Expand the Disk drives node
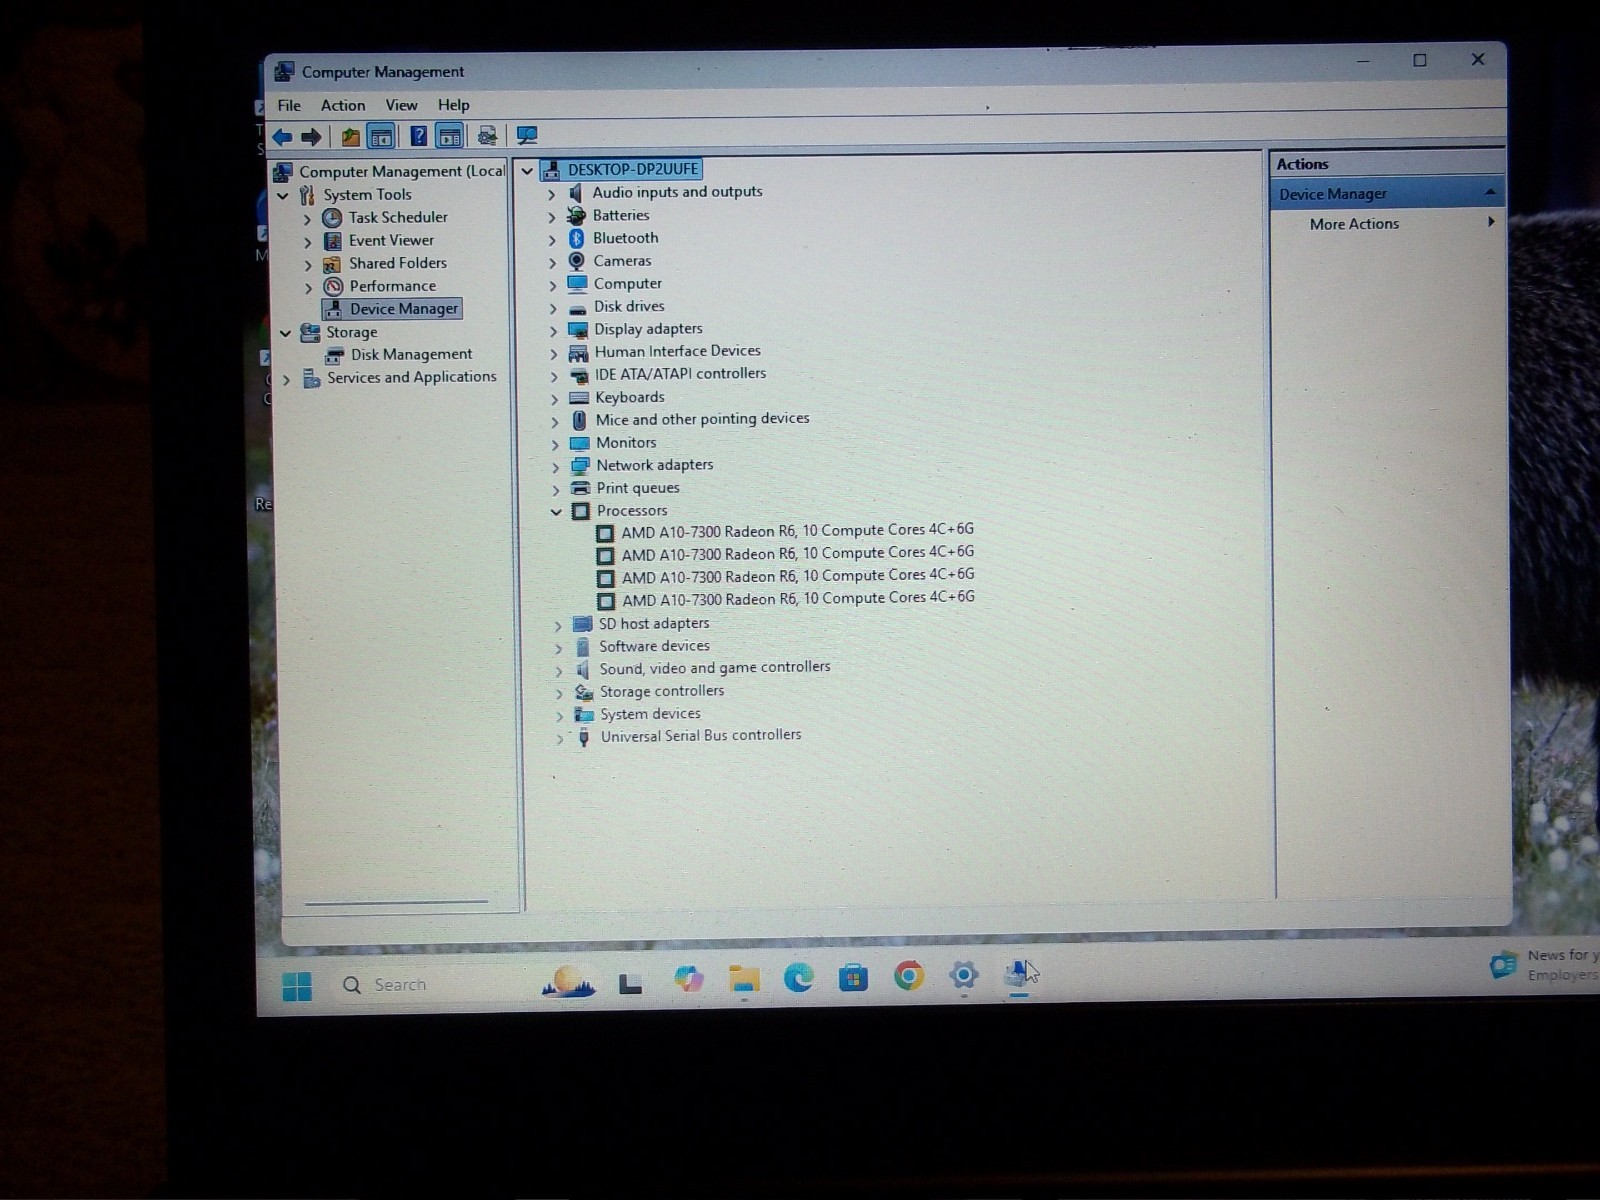Screen dimensions: 1600x1200 [x=554, y=308]
